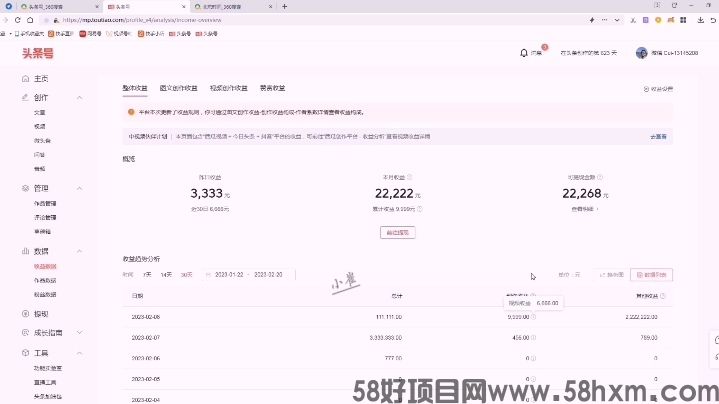
Task: Click the 成长指南 icon in sidebar
Action: click(x=26, y=333)
